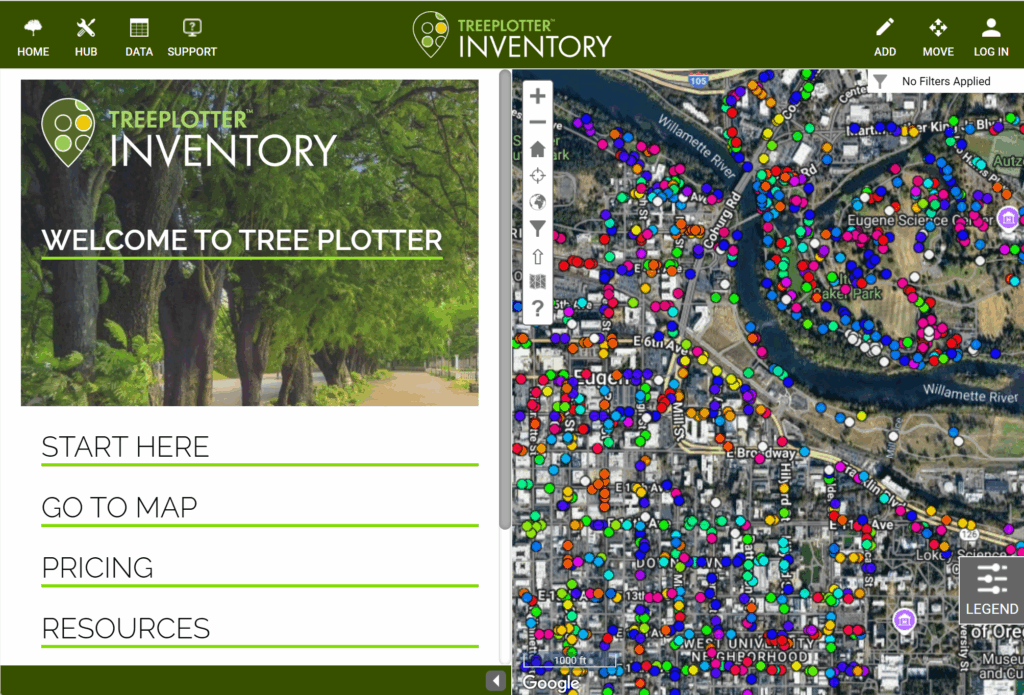Open the Data table menu
1024x695 pixels.
(139, 36)
